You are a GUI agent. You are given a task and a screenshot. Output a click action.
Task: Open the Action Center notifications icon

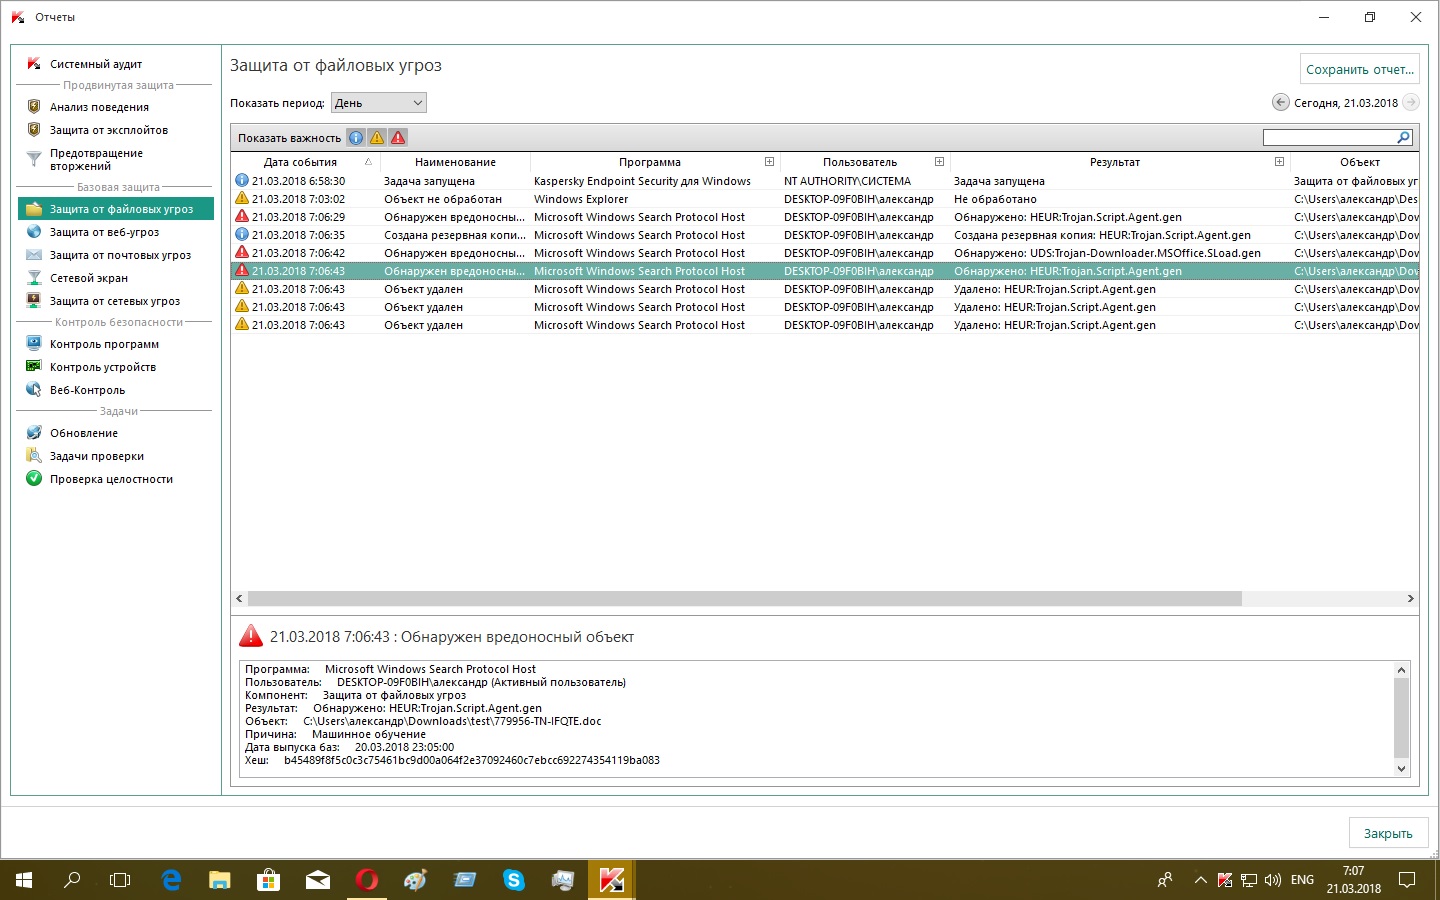click(1407, 880)
